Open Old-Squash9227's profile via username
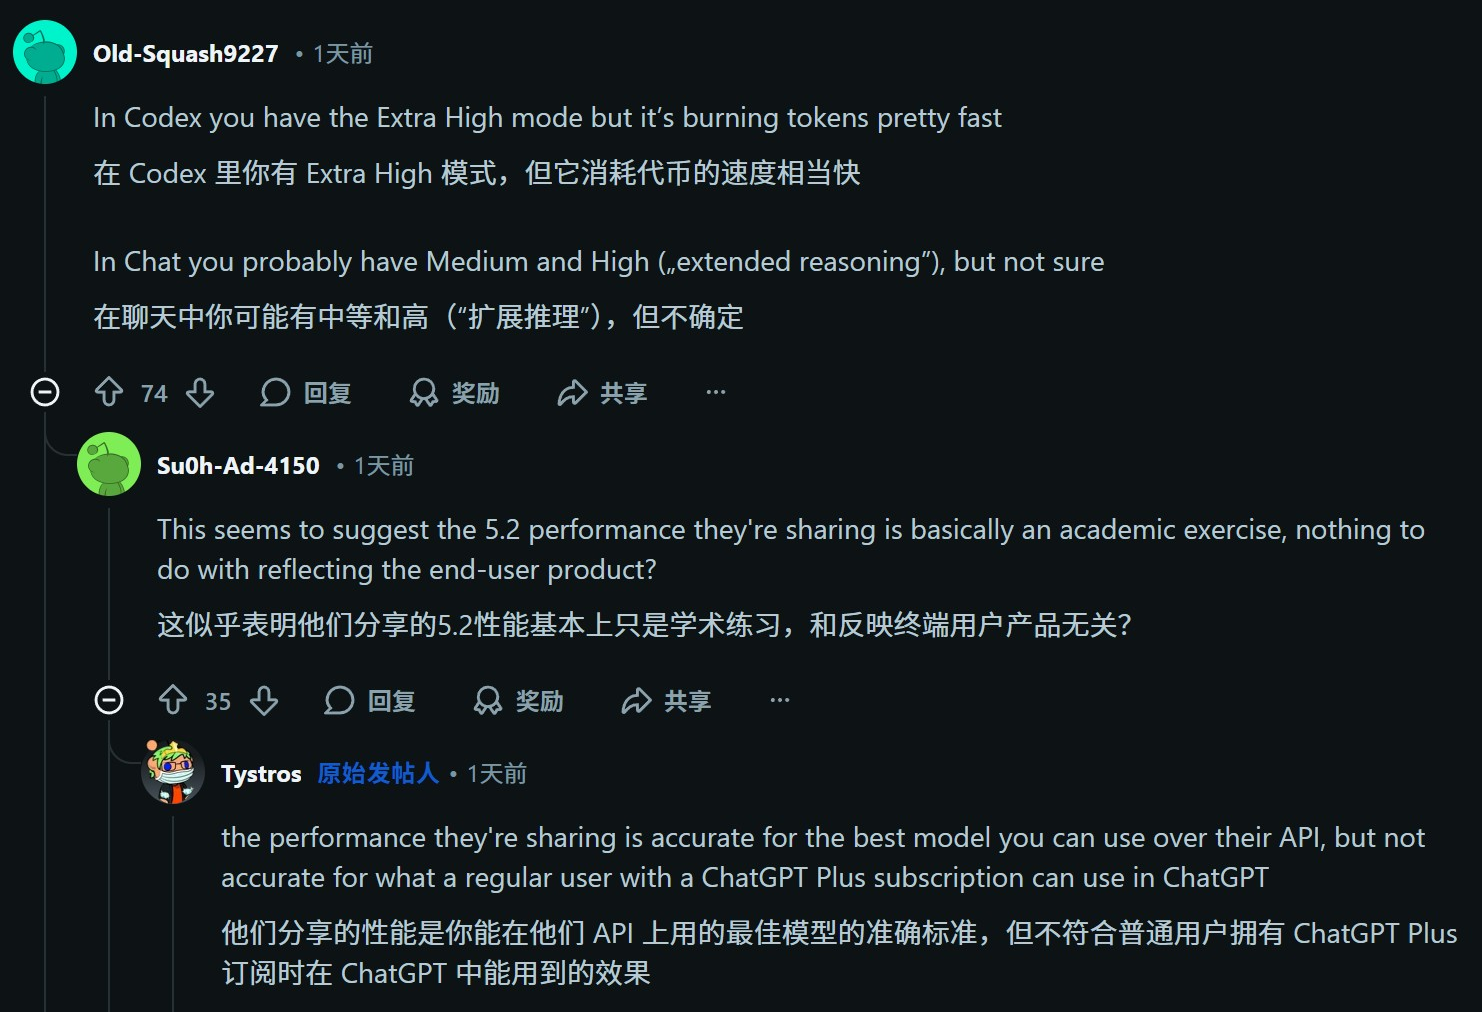The width and height of the screenshot is (1482, 1012). [184, 53]
